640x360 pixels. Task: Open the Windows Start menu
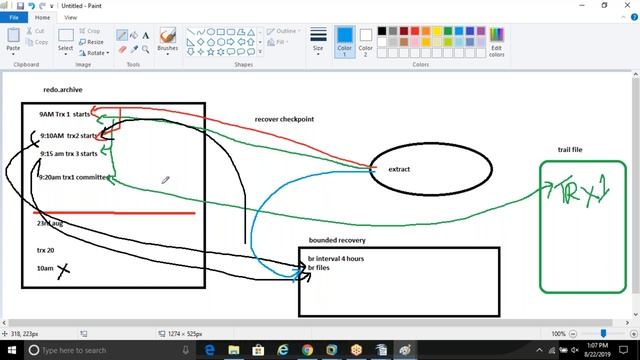pos(12,350)
